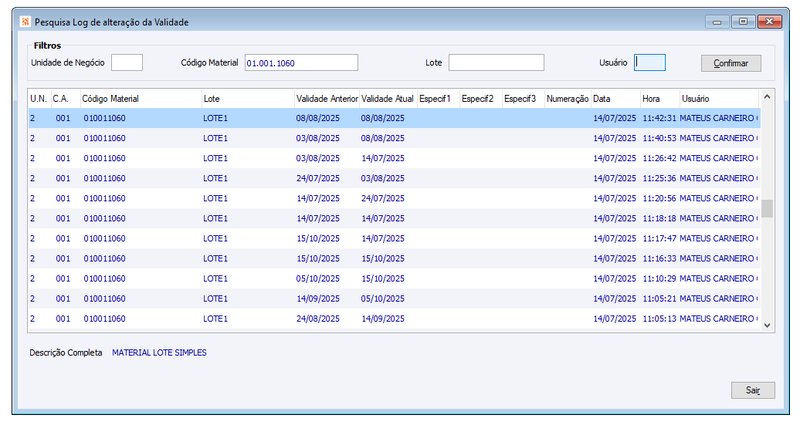
Task: Maximize the Pesquisa Log window
Action: [x=743, y=21]
